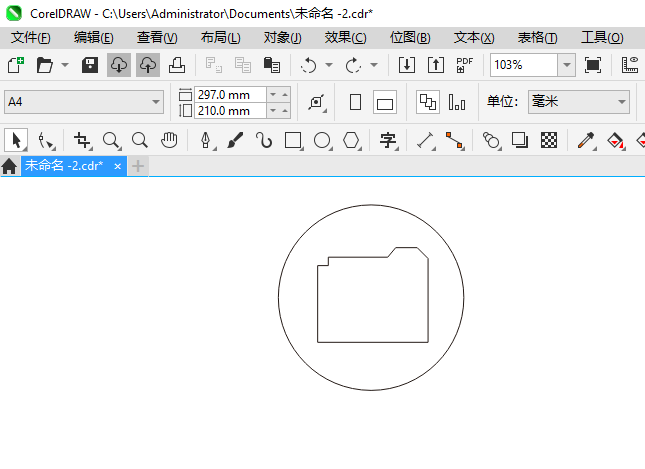Expand the Open recent files arrow
The height and width of the screenshot is (469, 645).
pyautogui.click(x=65, y=65)
